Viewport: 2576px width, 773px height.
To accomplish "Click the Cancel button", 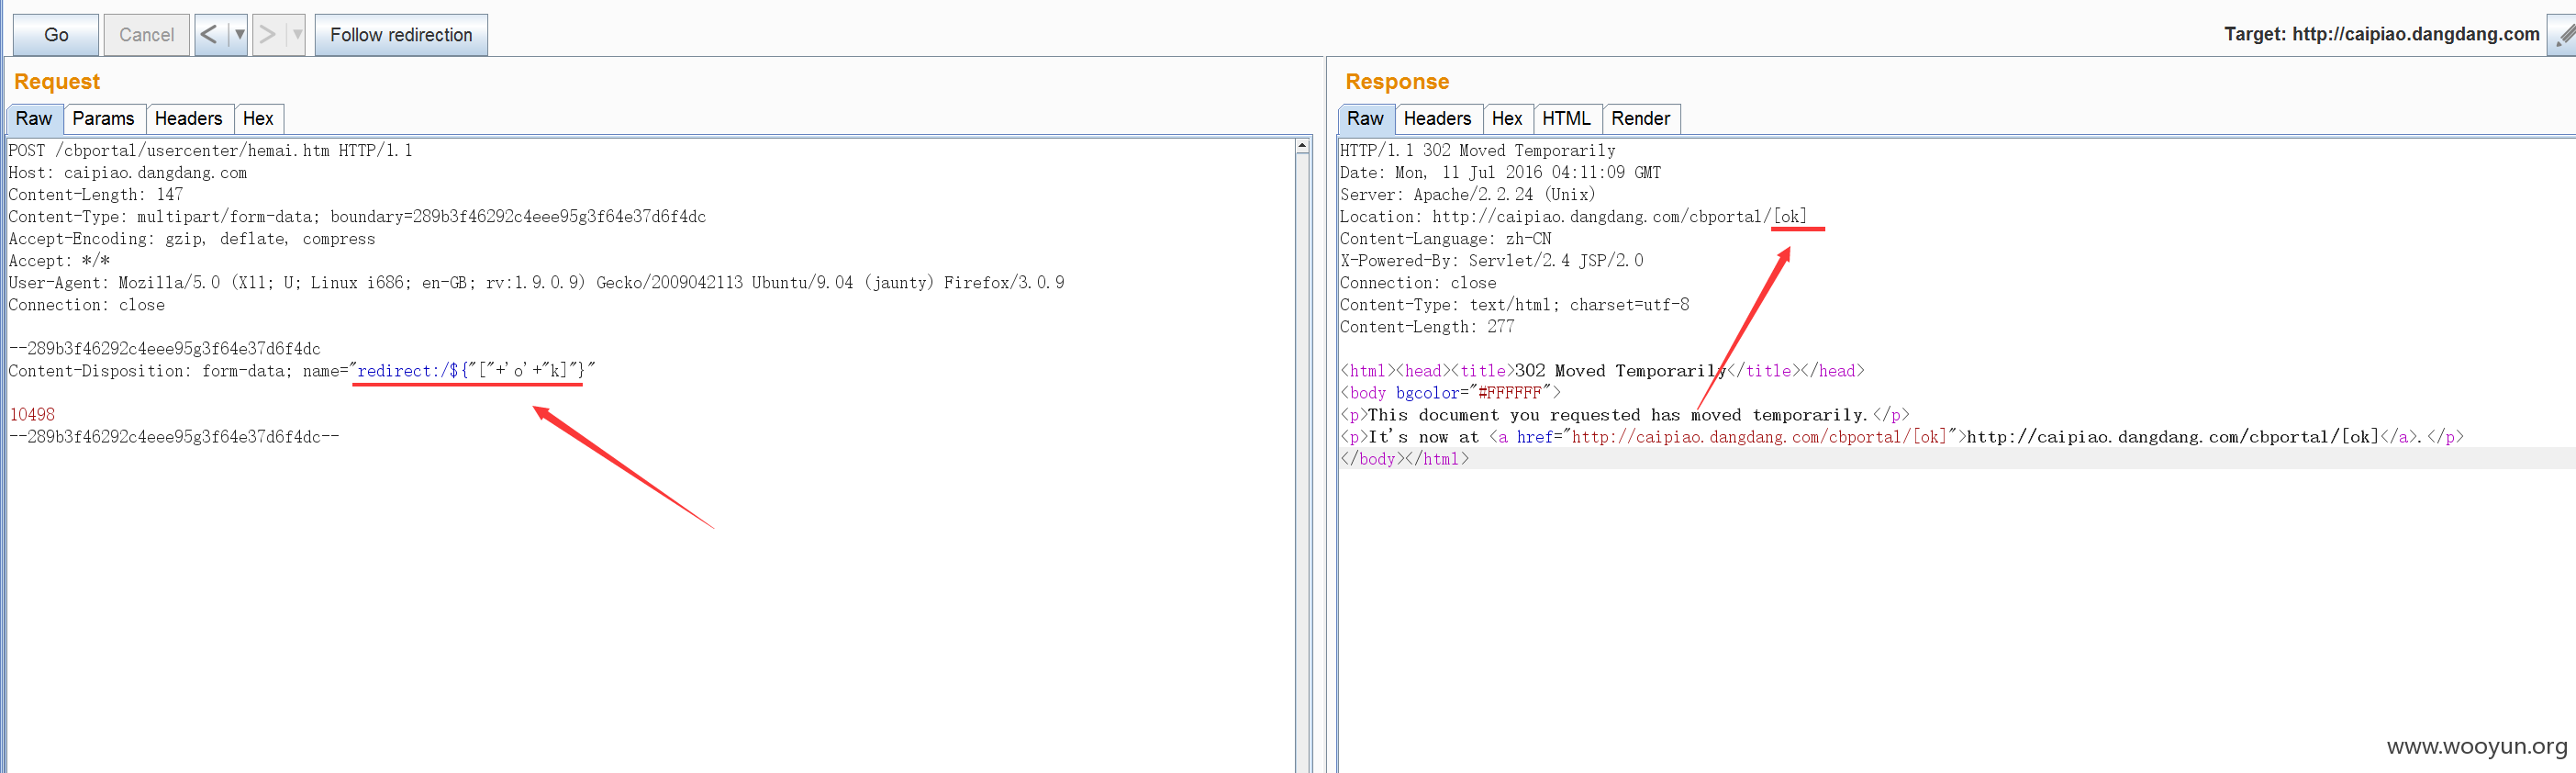I will 146,35.
